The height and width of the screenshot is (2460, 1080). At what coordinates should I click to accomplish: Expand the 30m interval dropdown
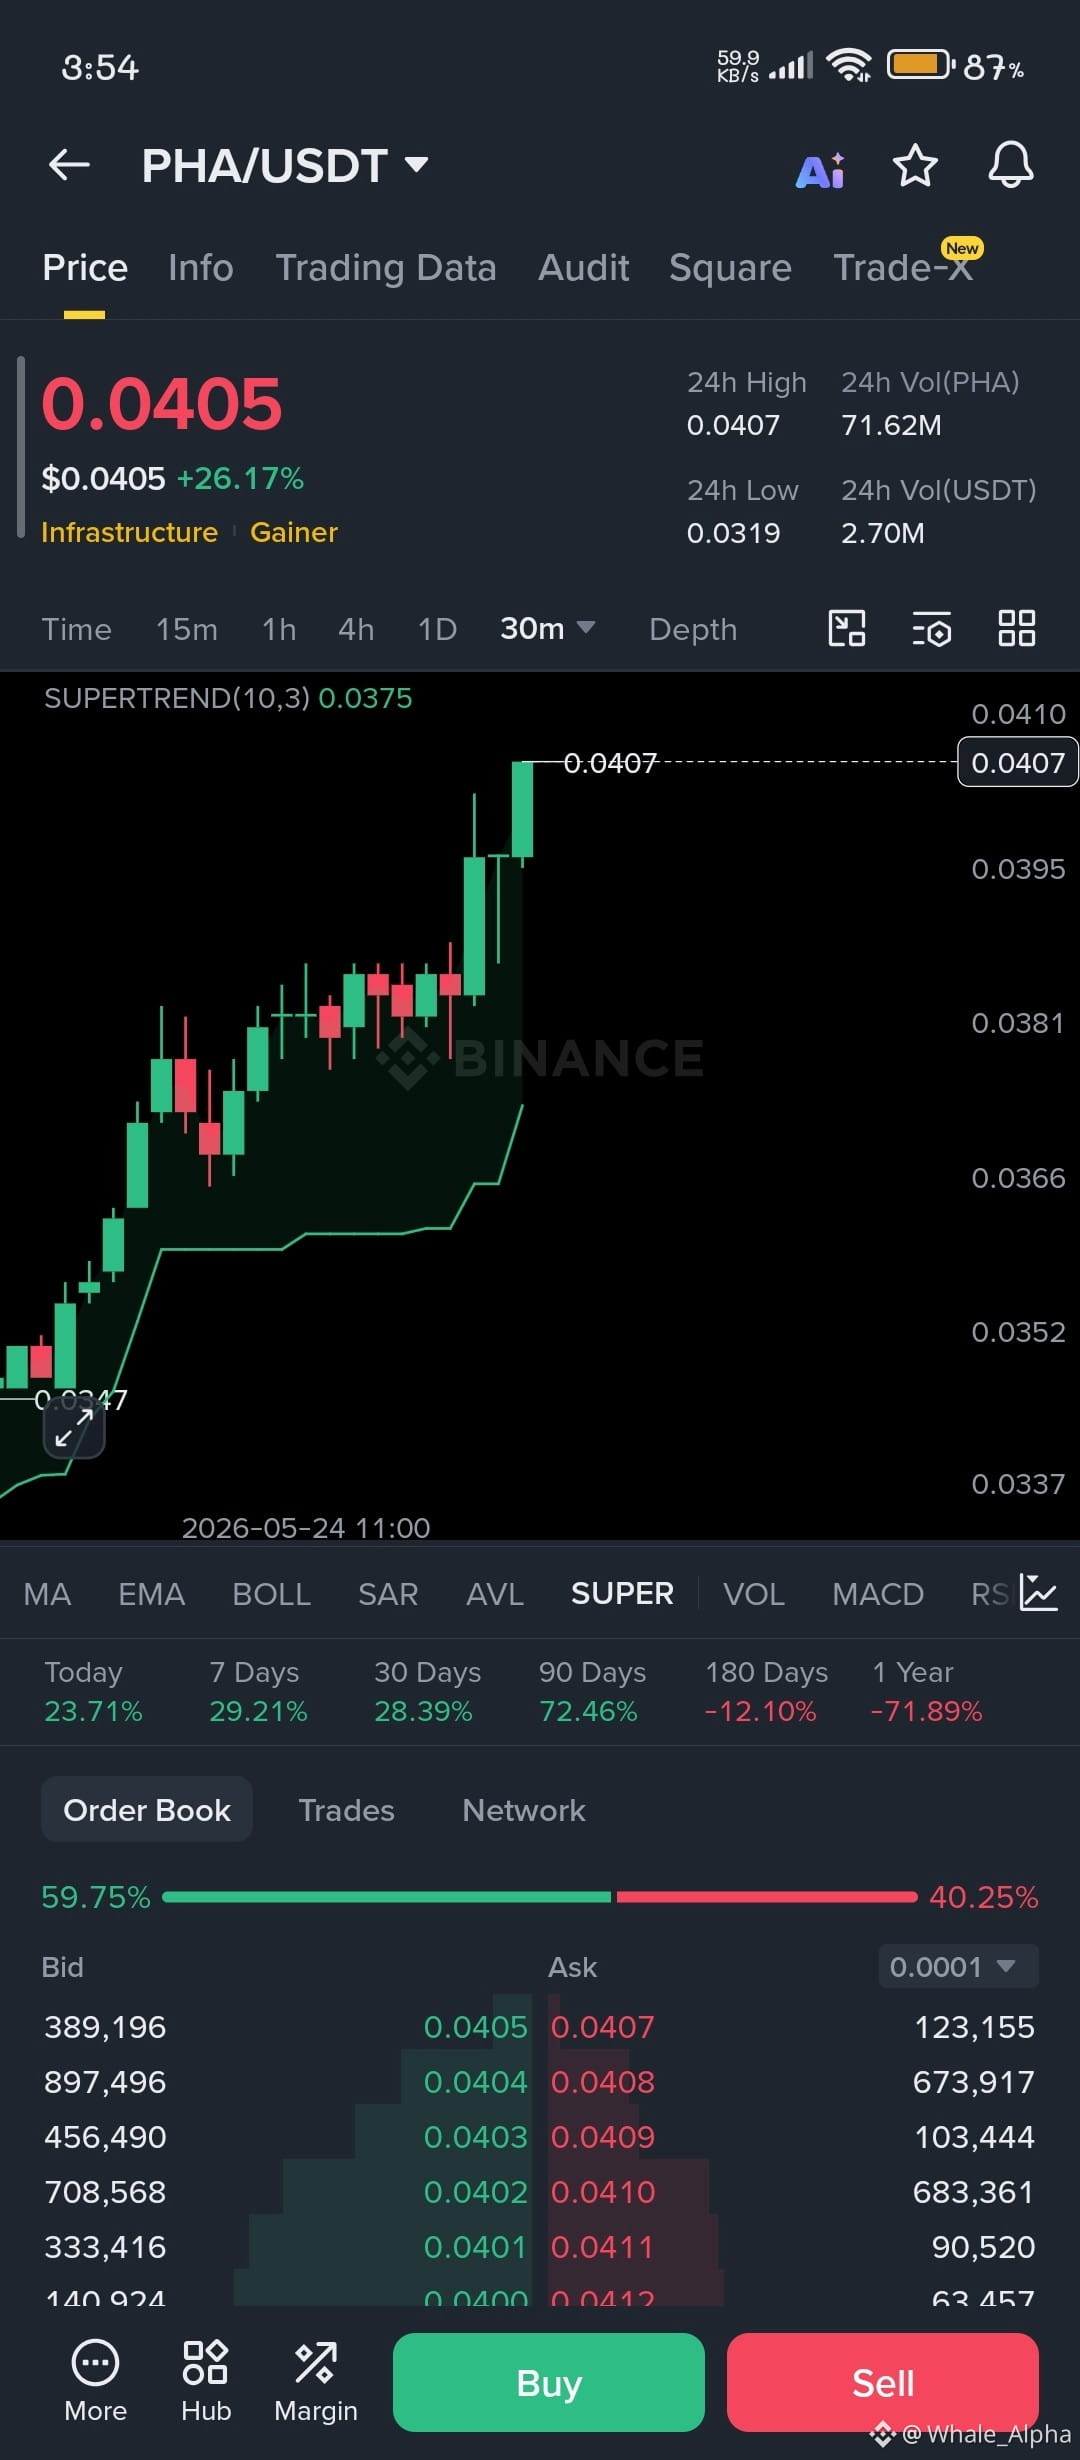tap(547, 629)
